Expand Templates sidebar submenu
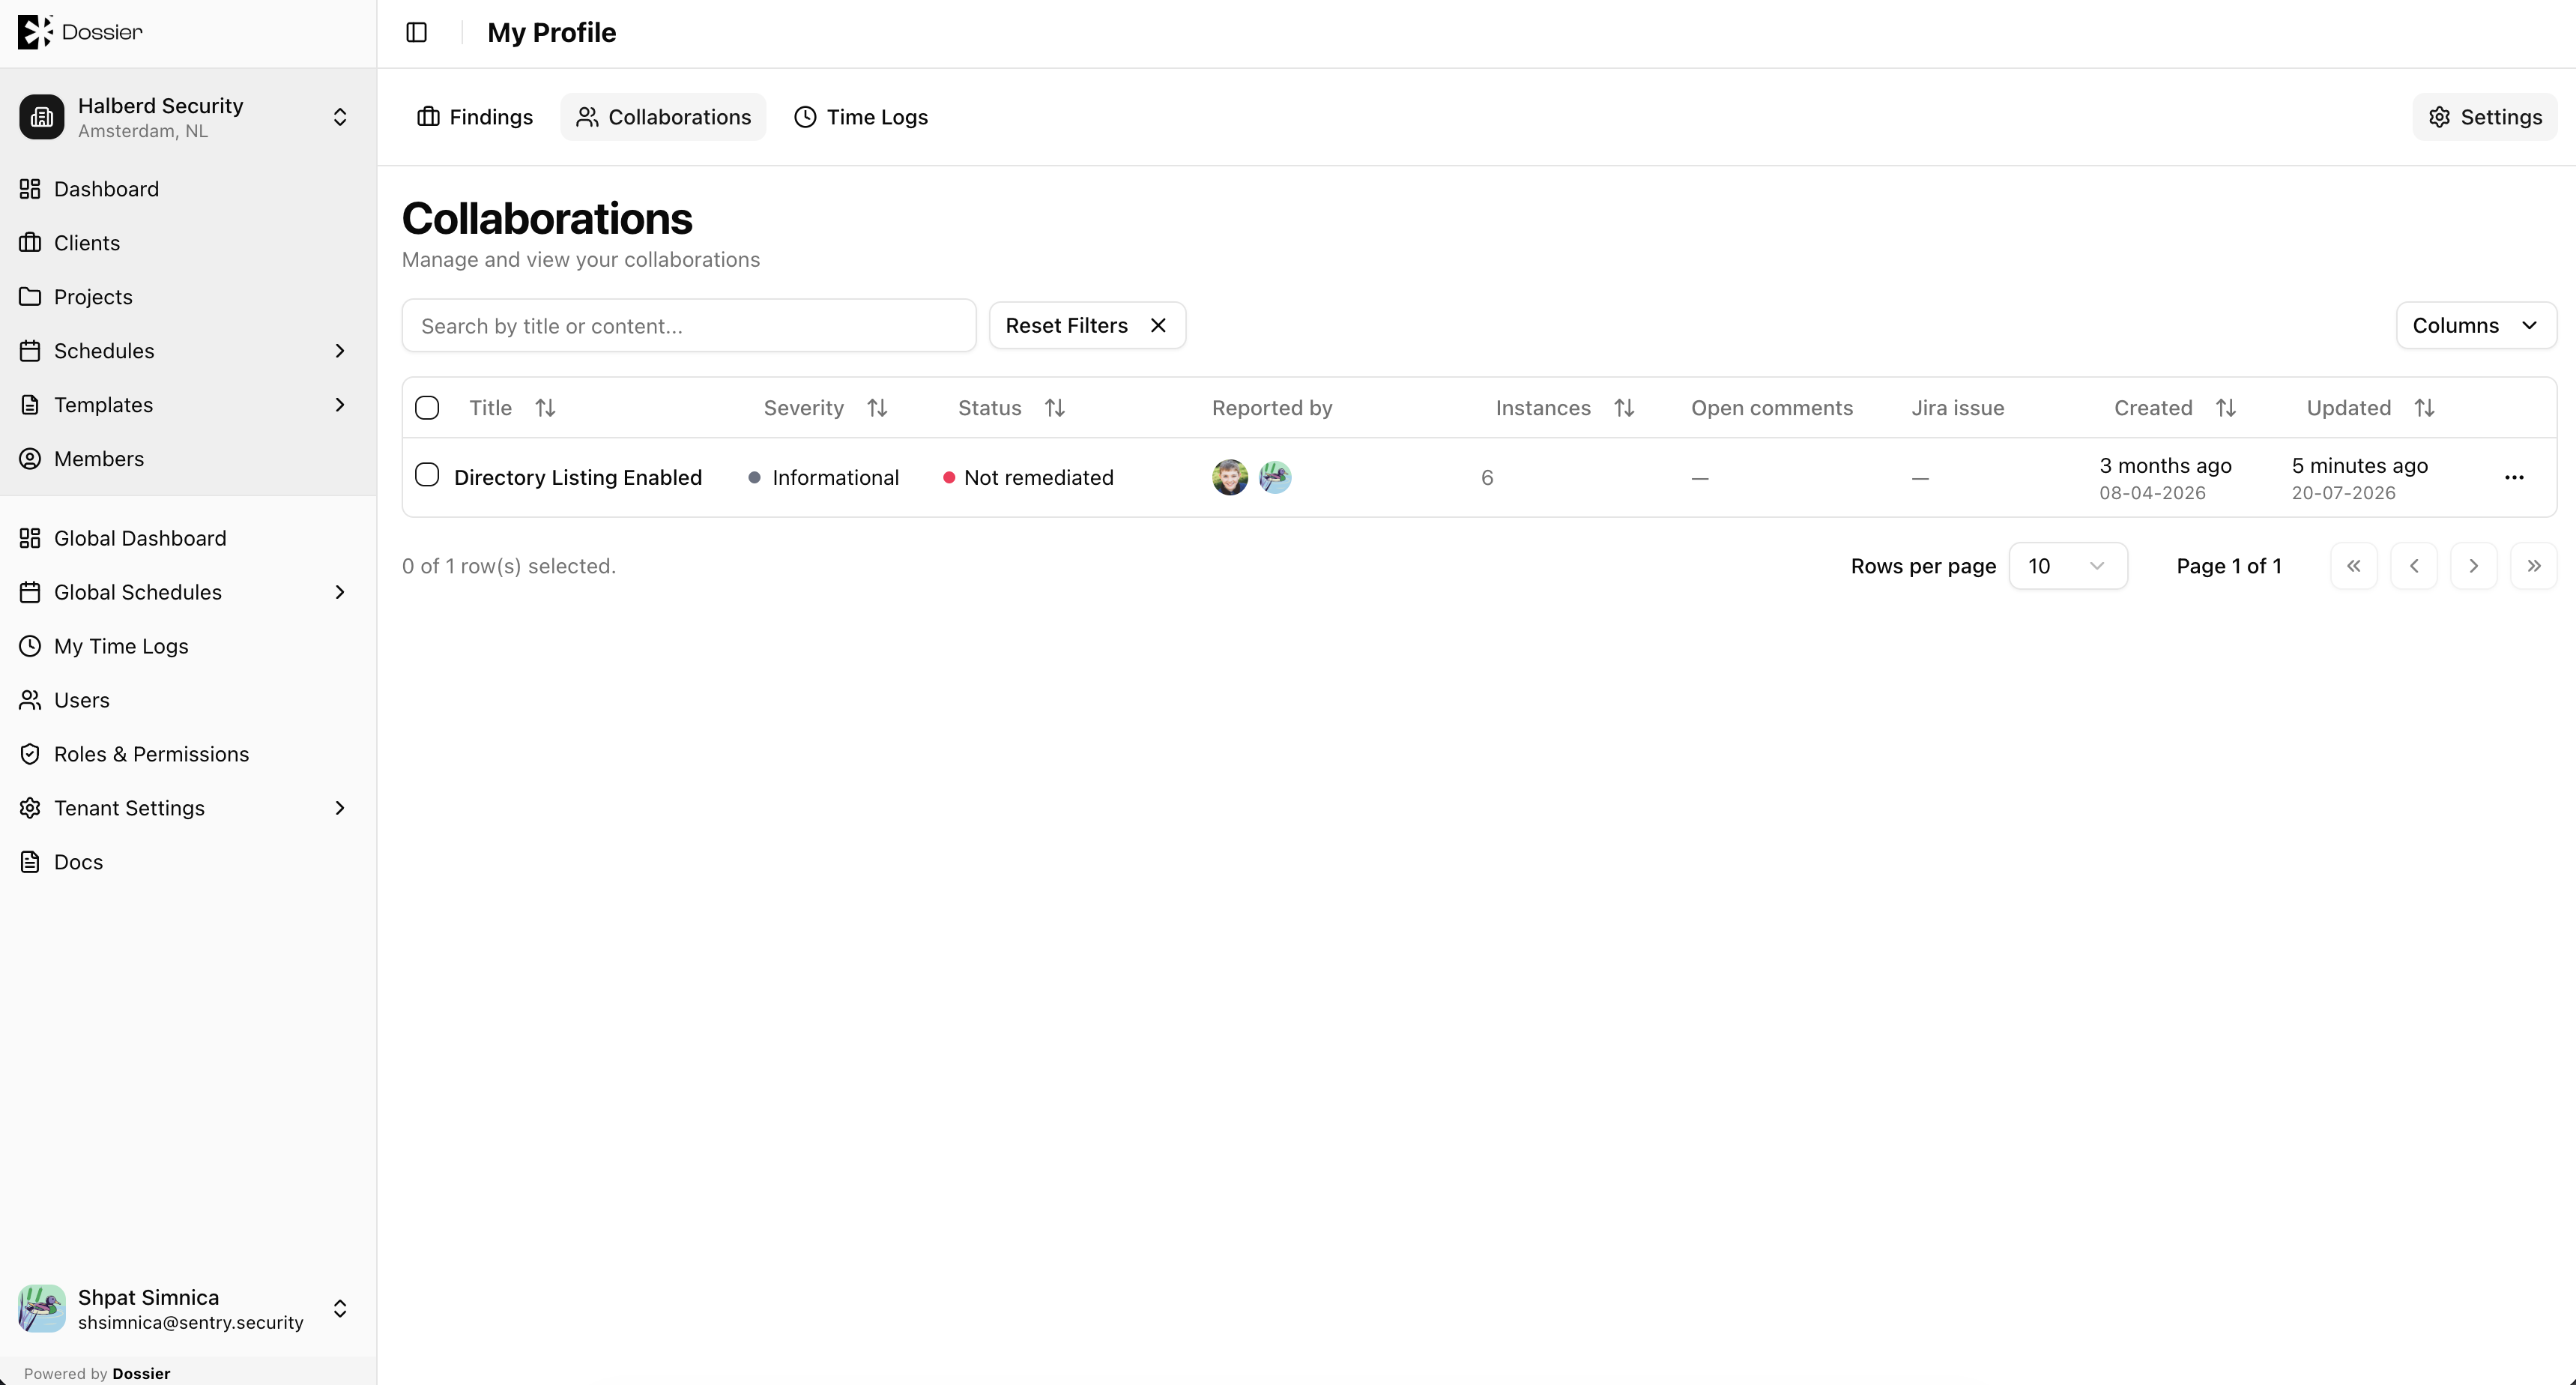 point(340,405)
